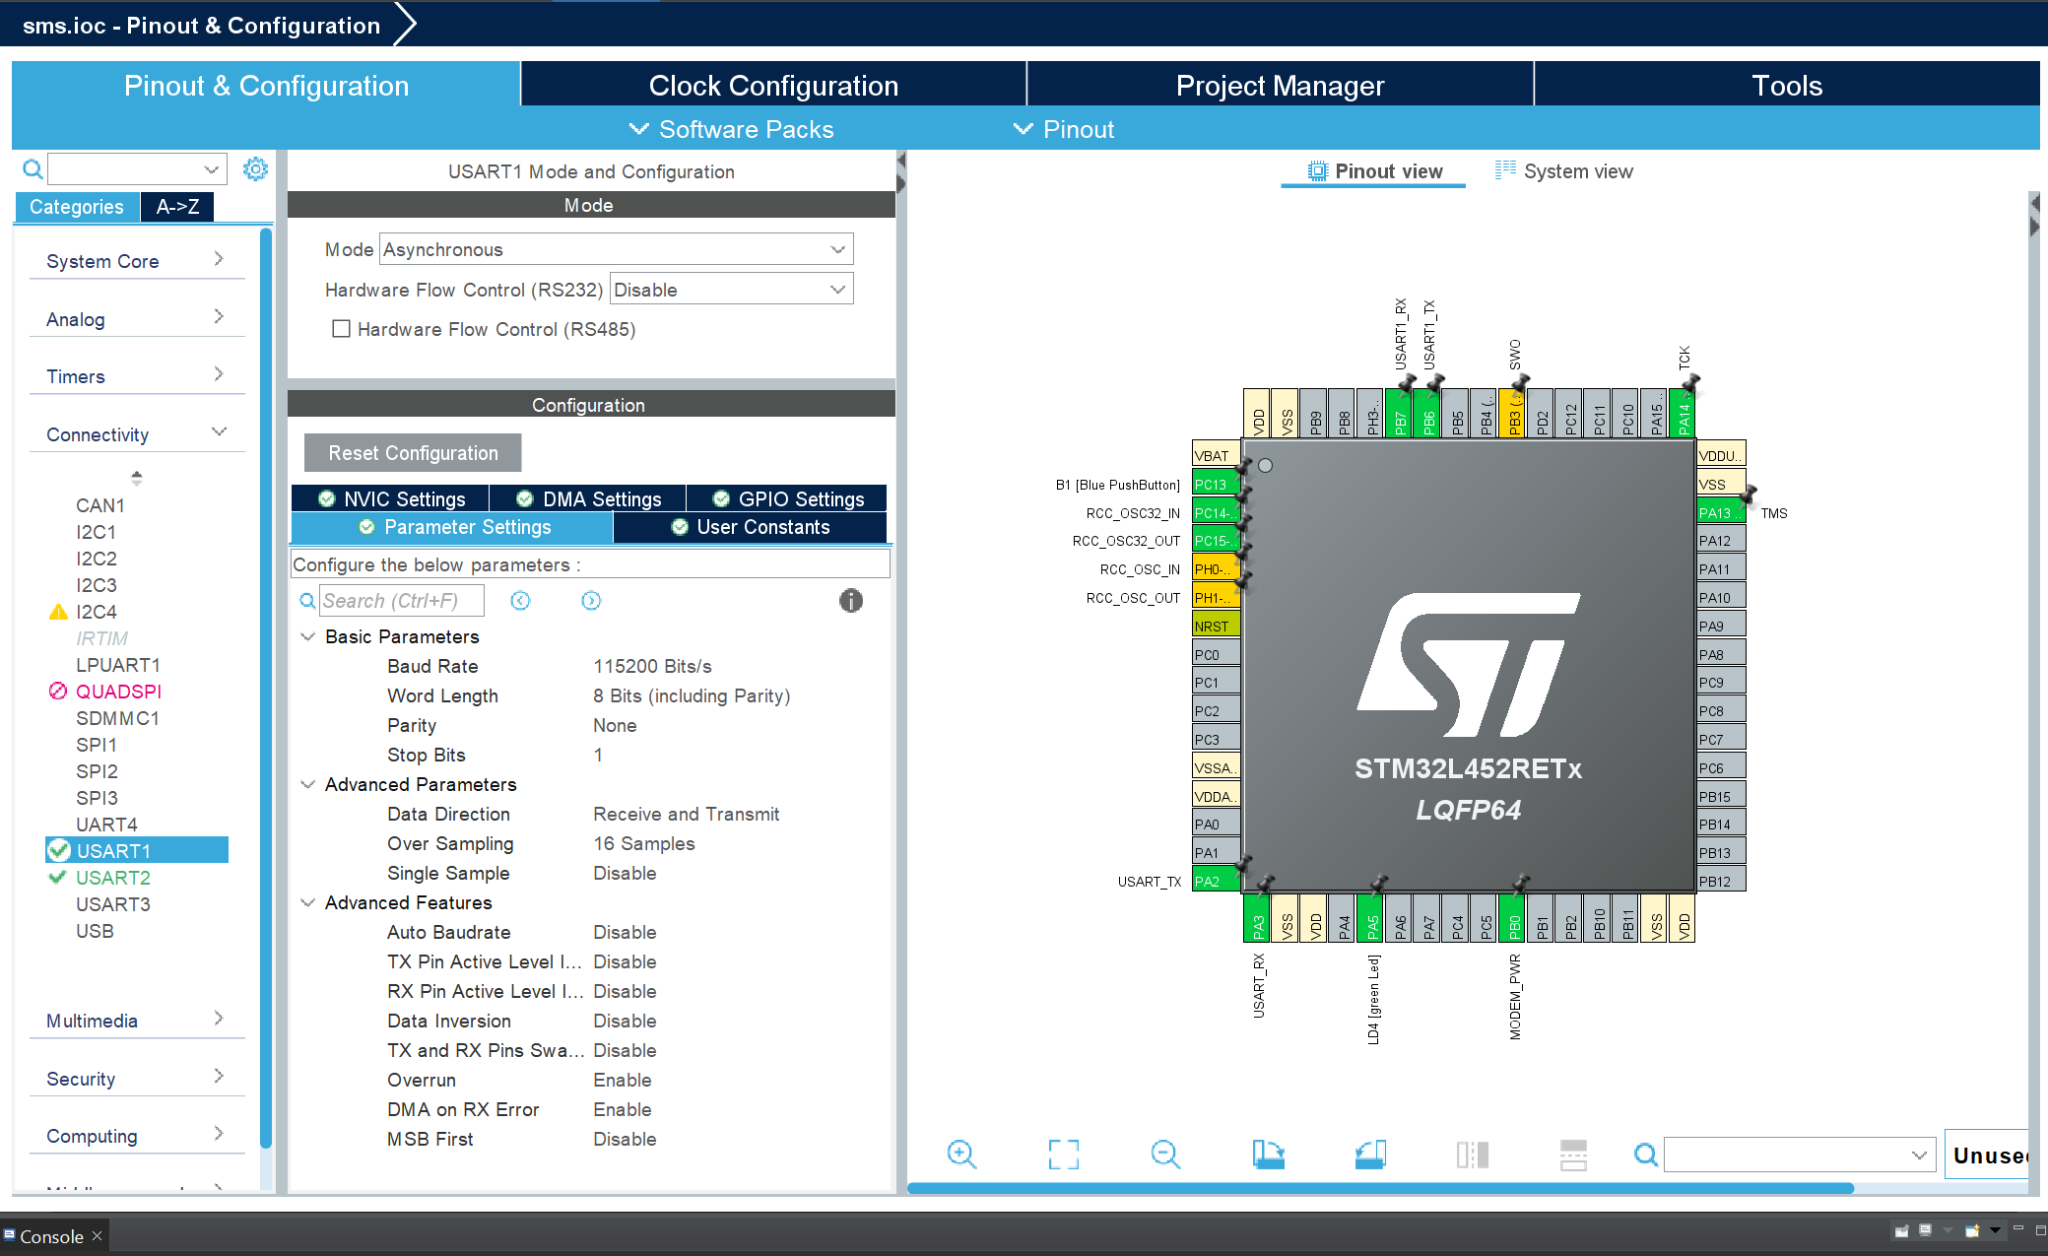
Task: Enable Hardware Flow Control (RS485) checkbox
Action: [x=341, y=329]
